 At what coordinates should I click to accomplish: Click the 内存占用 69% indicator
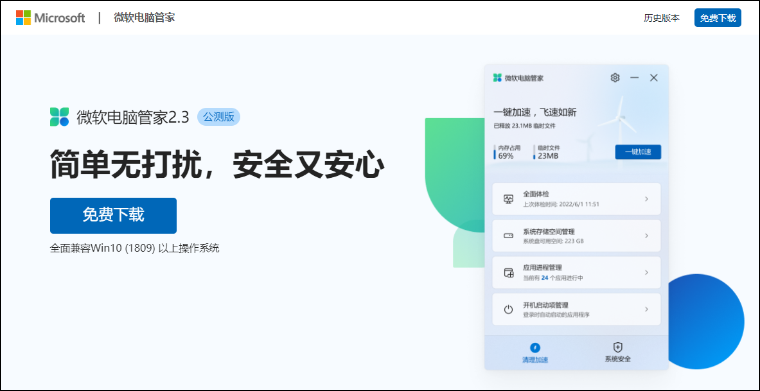click(x=507, y=152)
